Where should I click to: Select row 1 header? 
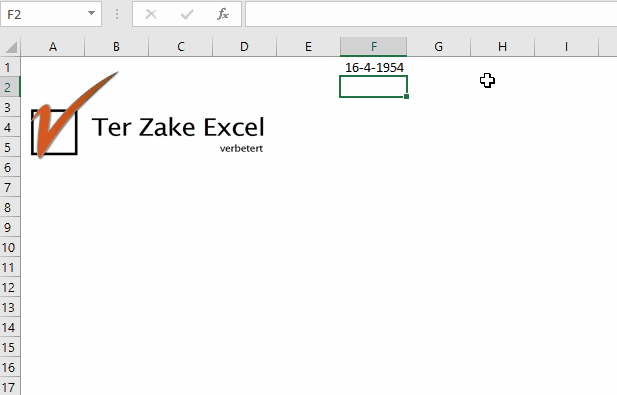pyautogui.click(x=10, y=67)
